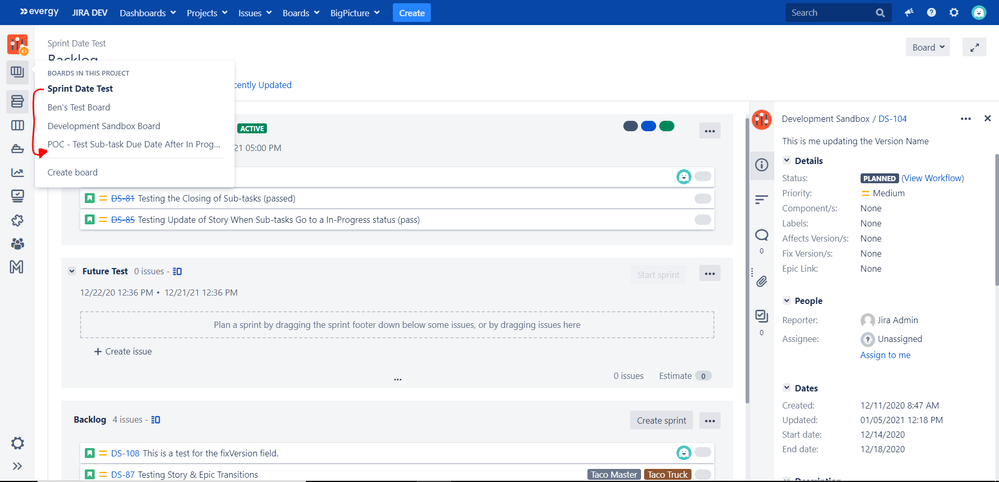Collapse the Details section
Image resolution: width=999 pixels, height=482 pixels.
(x=787, y=160)
